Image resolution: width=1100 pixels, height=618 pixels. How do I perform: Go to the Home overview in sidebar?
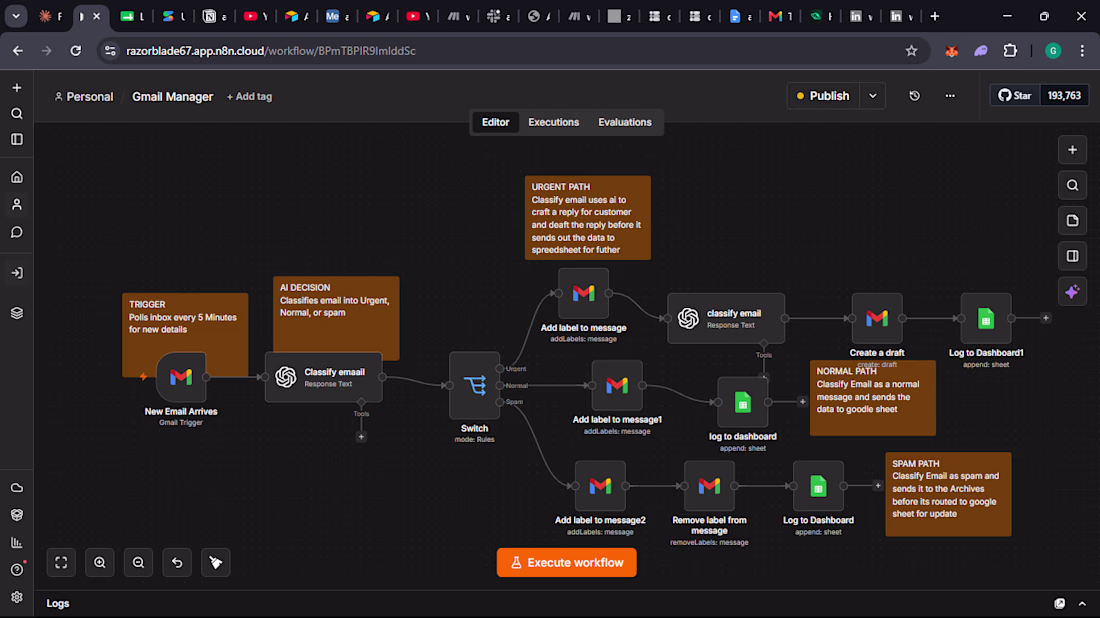tap(17, 177)
